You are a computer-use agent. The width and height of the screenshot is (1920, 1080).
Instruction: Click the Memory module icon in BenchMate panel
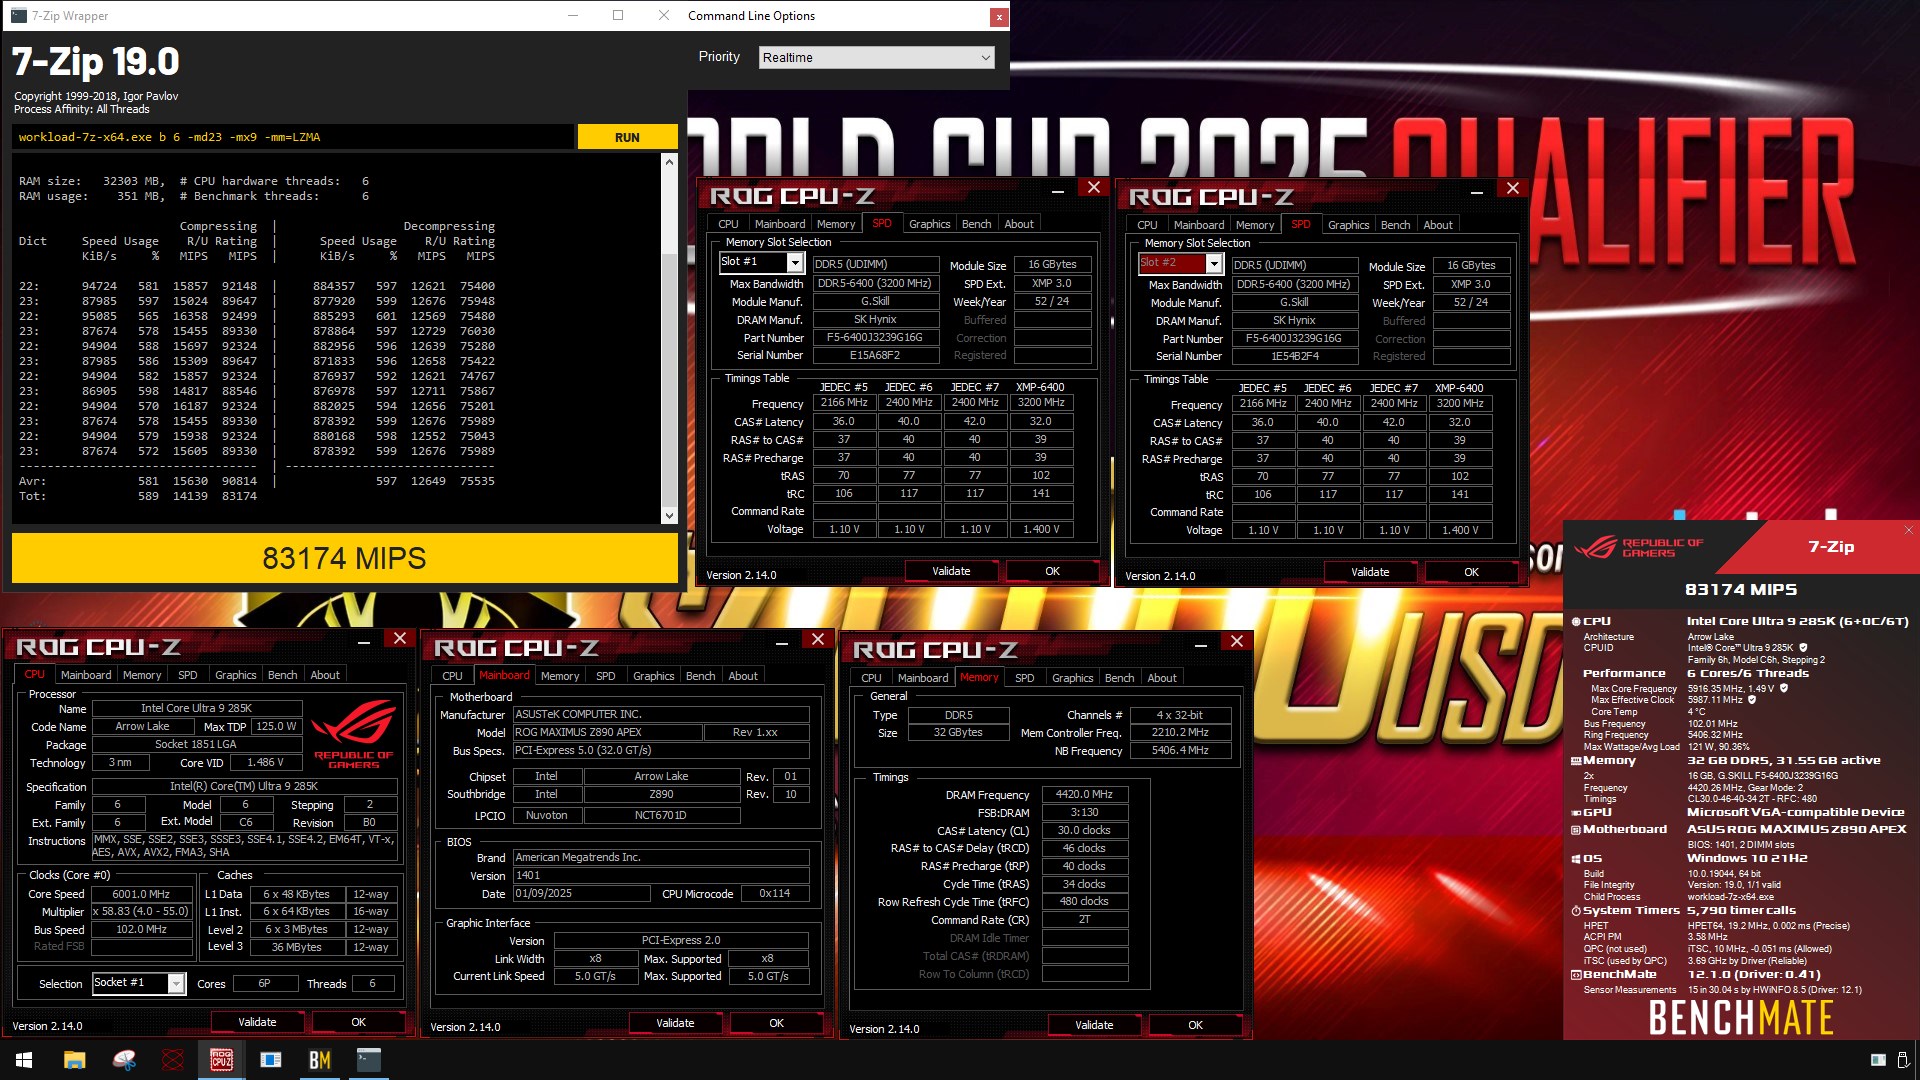1576,761
